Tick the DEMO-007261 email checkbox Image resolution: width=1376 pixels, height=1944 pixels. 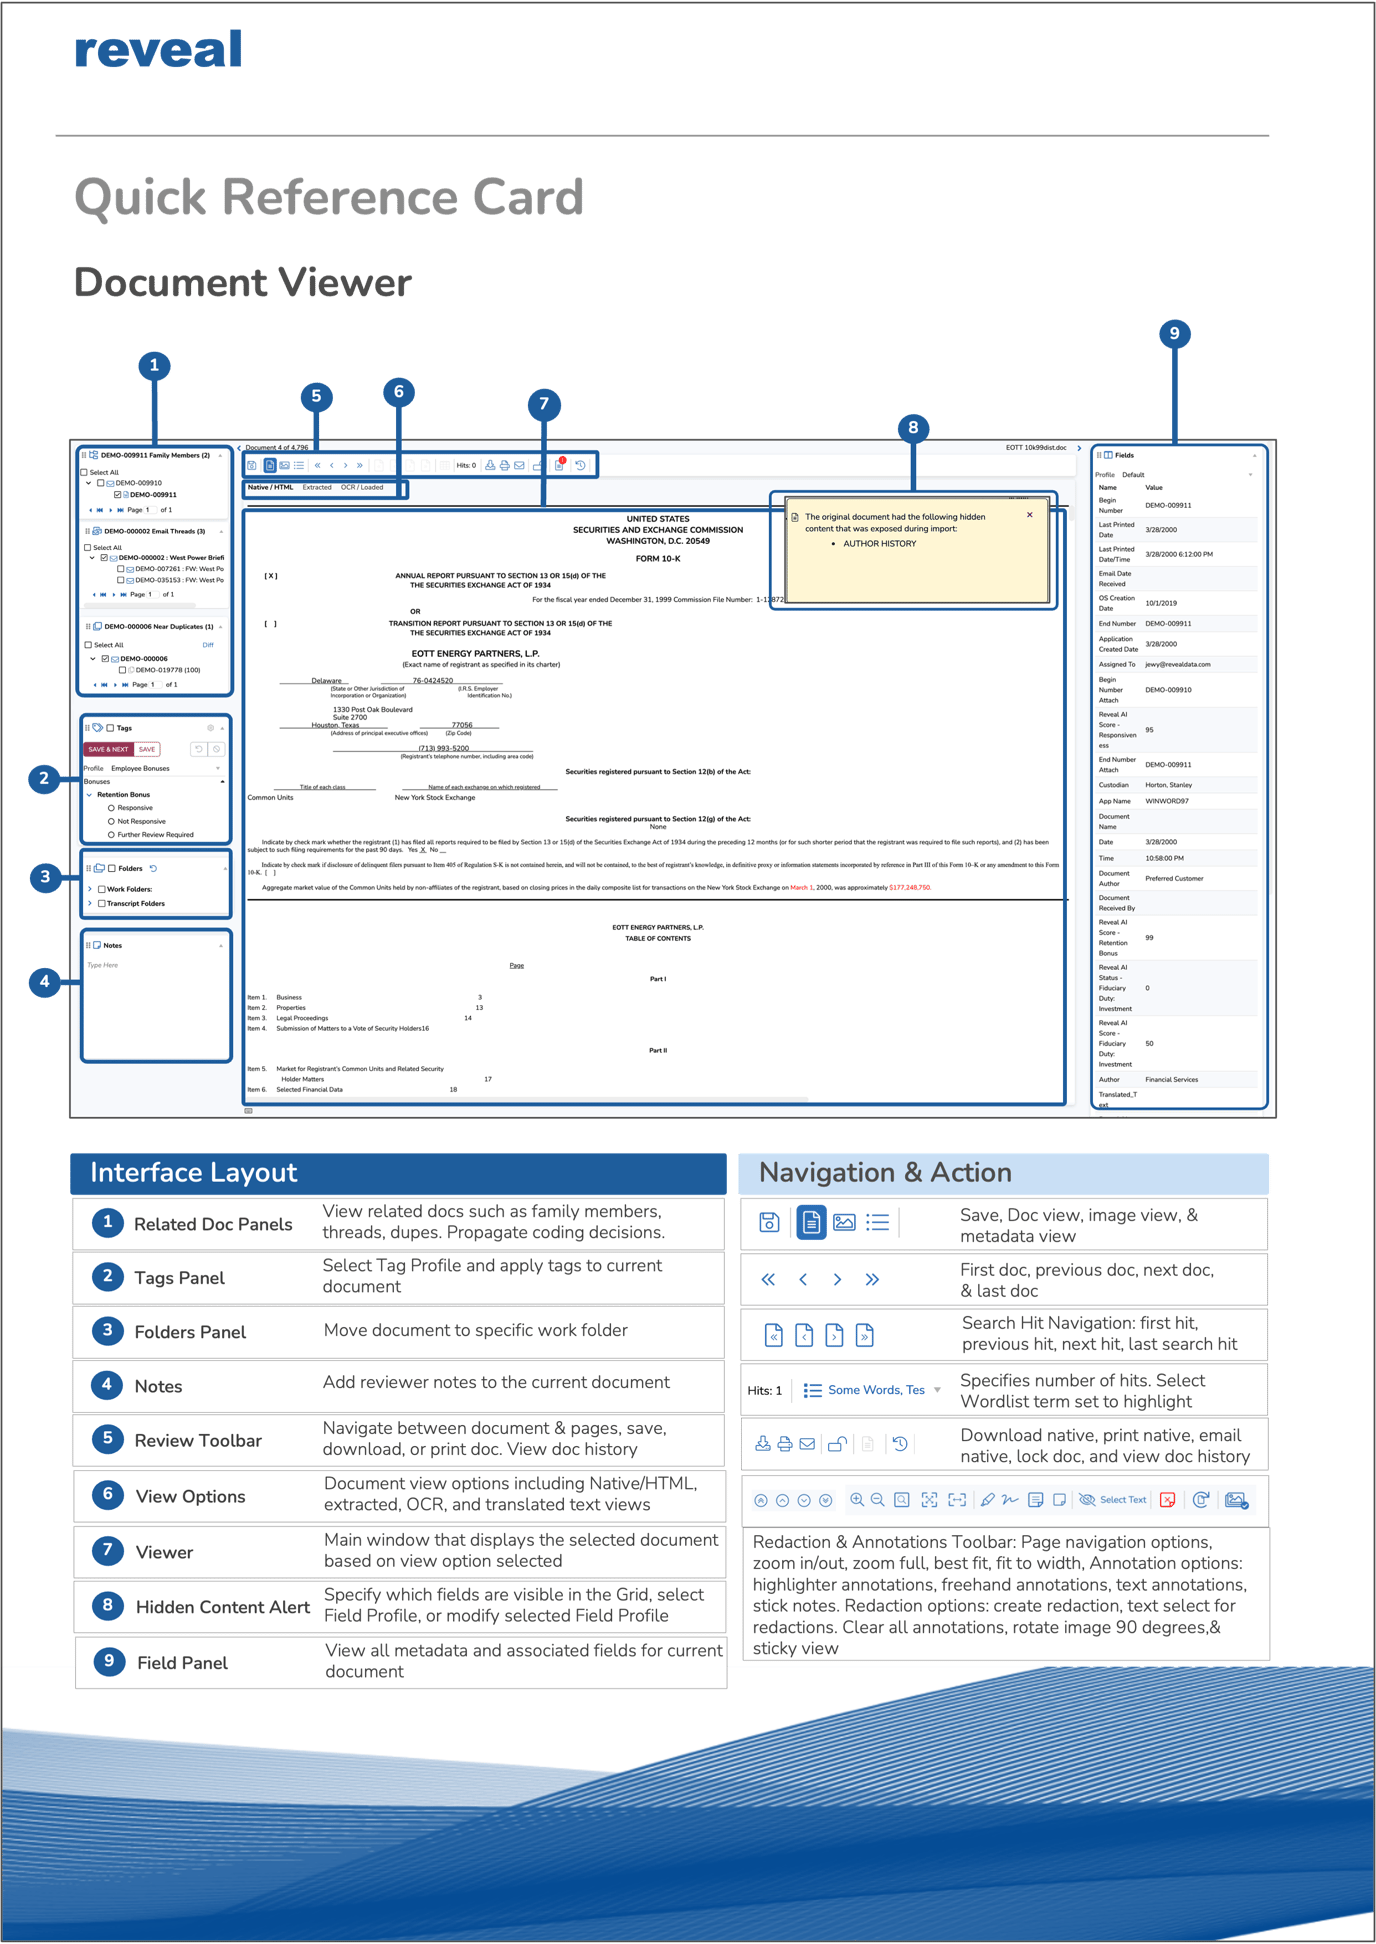tap(121, 569)
